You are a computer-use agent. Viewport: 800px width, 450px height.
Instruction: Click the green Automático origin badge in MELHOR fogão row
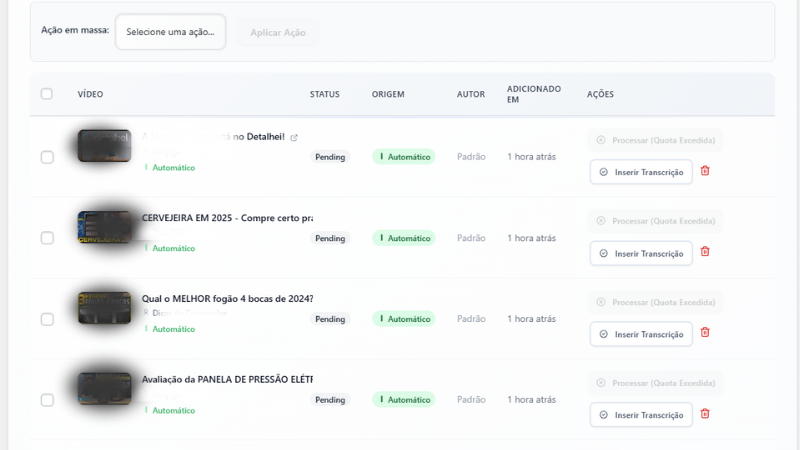pyautogui.click(x=404, y=319)
